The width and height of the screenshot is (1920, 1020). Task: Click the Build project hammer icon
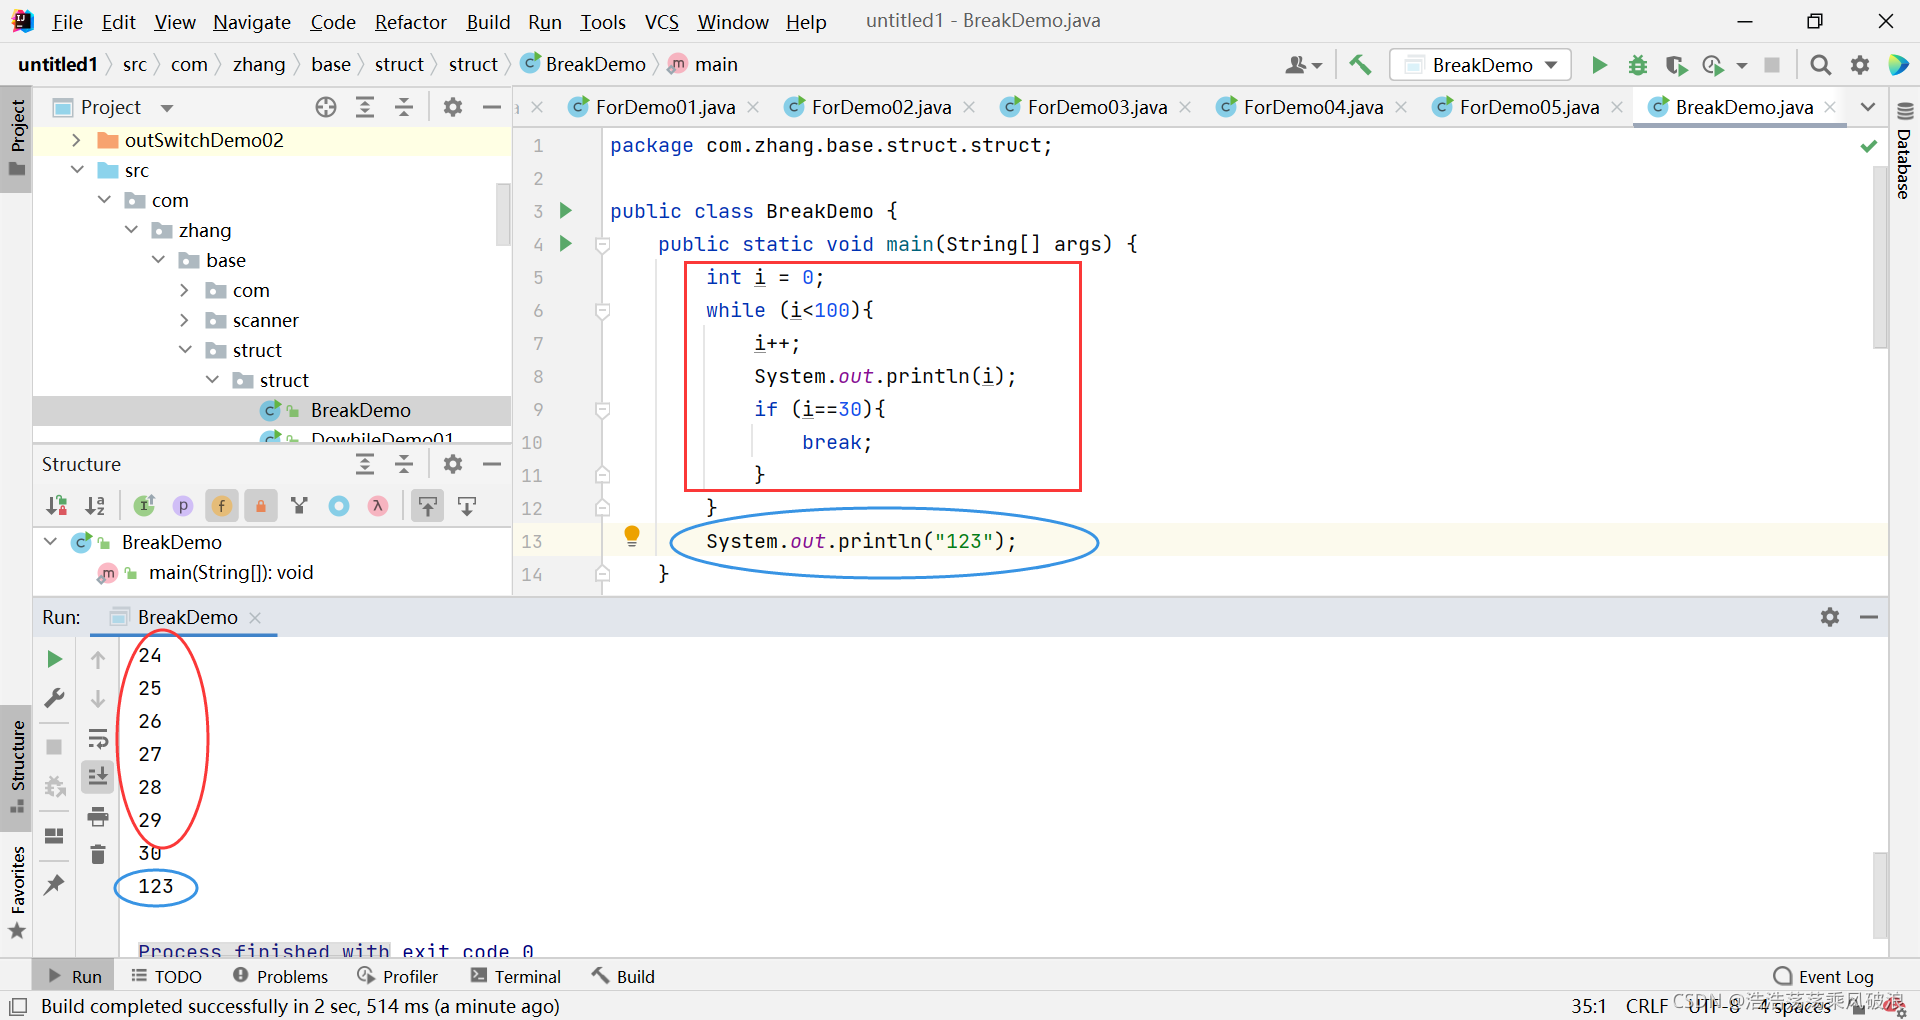1359,65
